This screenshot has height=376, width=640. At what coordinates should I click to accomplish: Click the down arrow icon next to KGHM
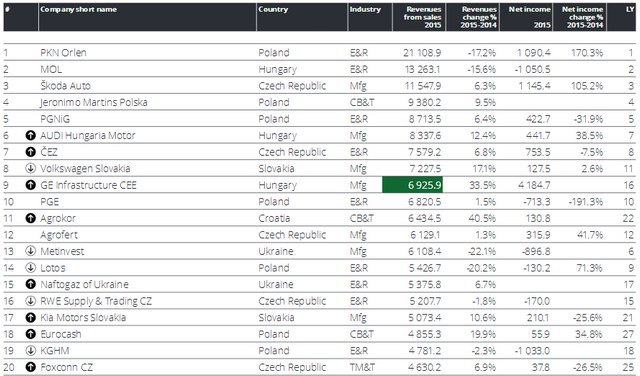click(30, 350)
